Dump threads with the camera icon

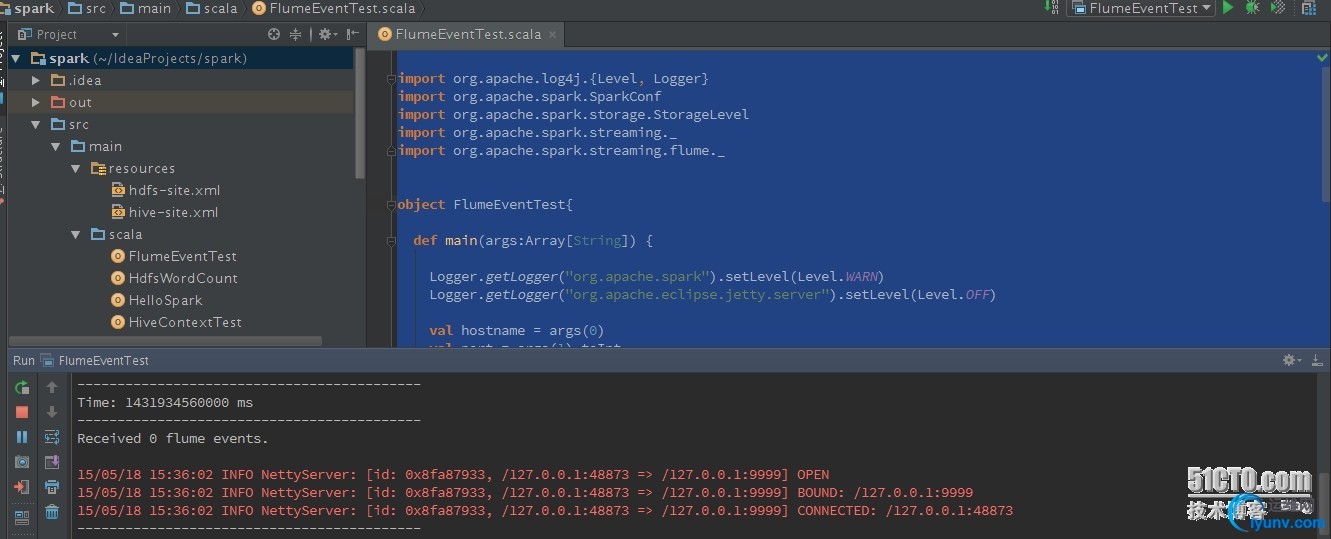click(21, 462)
